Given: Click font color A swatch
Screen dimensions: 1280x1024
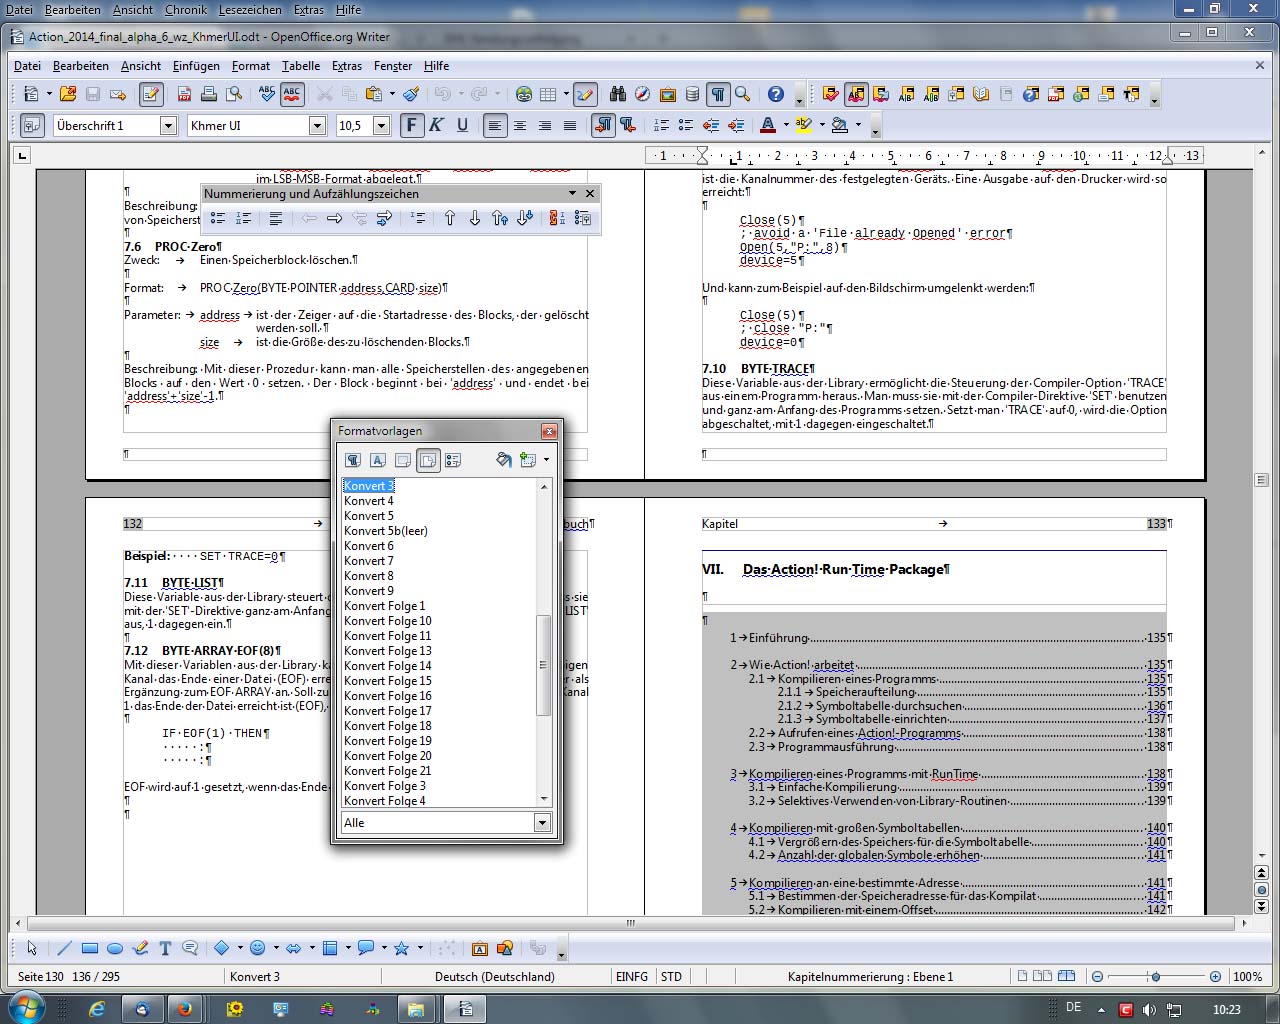Looking at the screenshot, I should point(768,125).
